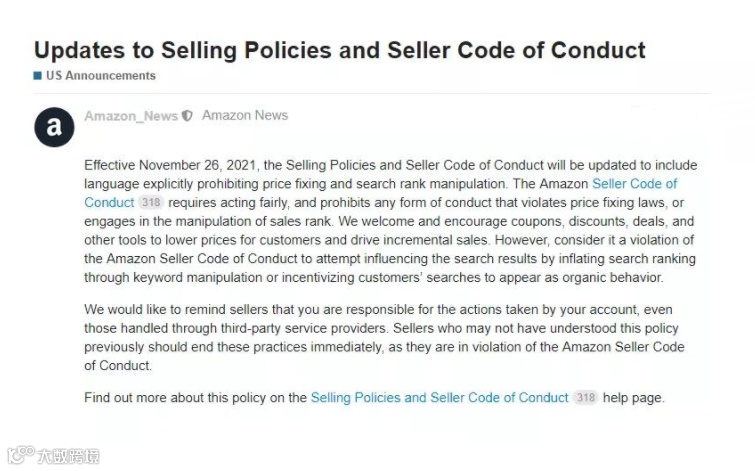Screen dimensions: 755x471
Task: Click the Amazon 'a' avatar icon
Action: click(x=54, y=127)
